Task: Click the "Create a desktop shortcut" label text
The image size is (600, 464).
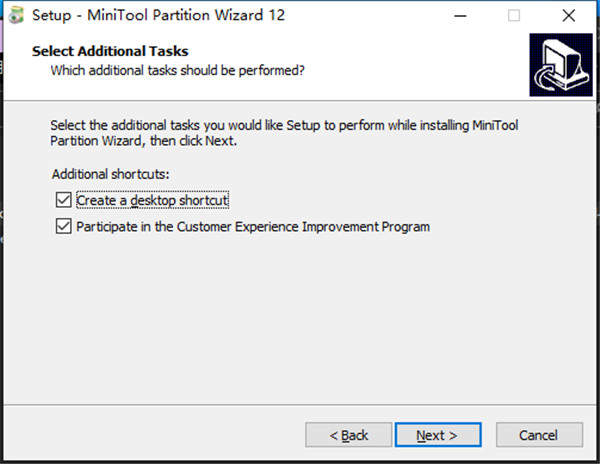Action: tap(153, 200)
